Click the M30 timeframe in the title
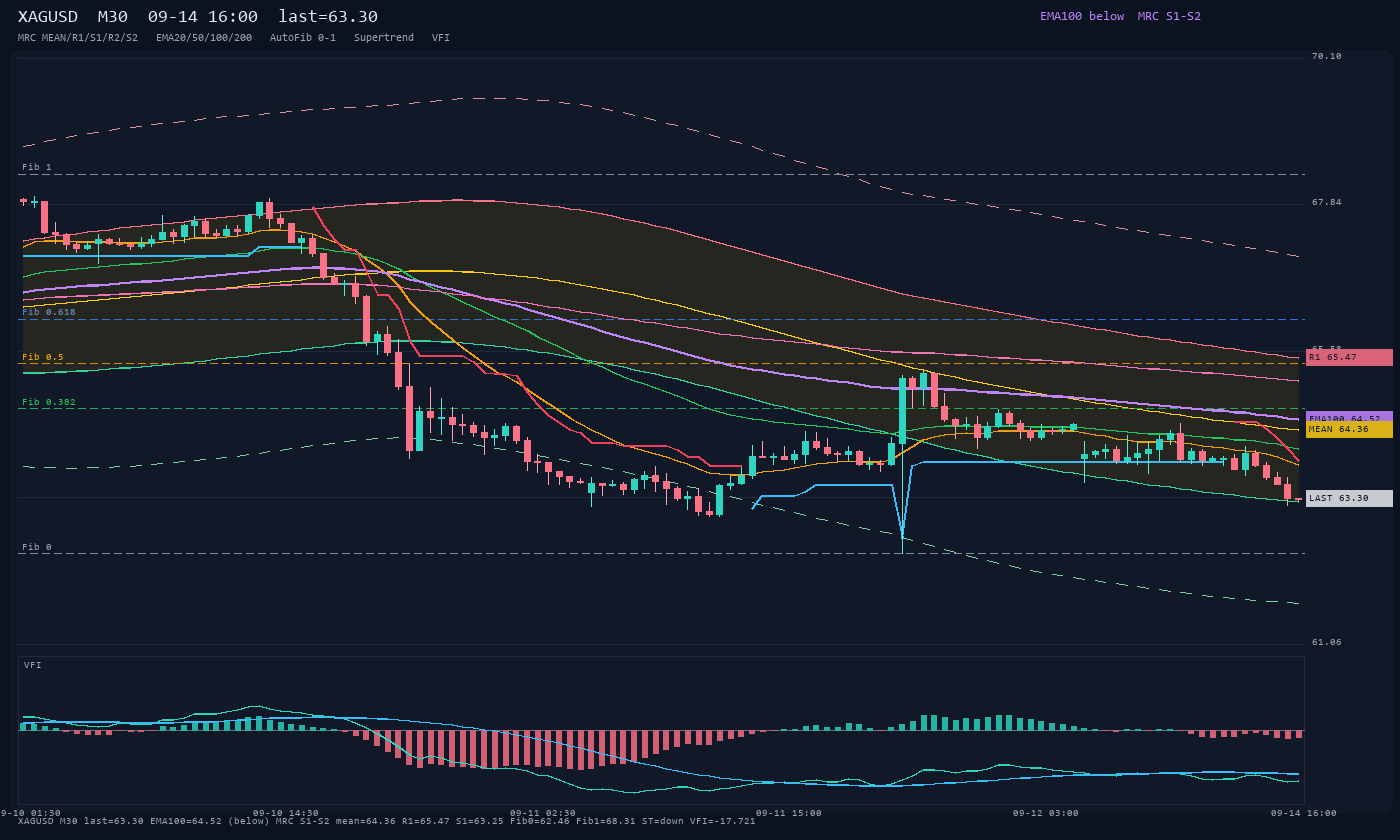 click(x=112, y=16)
